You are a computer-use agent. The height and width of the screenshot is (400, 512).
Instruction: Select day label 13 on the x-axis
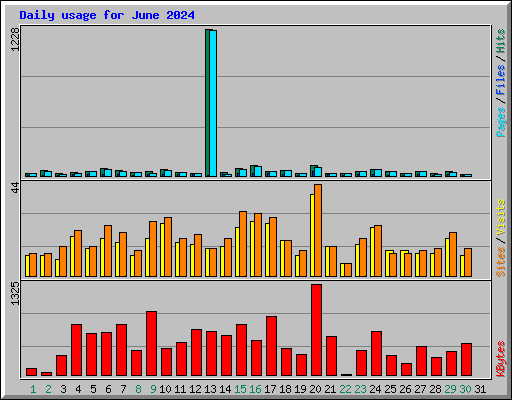point(210,389)
